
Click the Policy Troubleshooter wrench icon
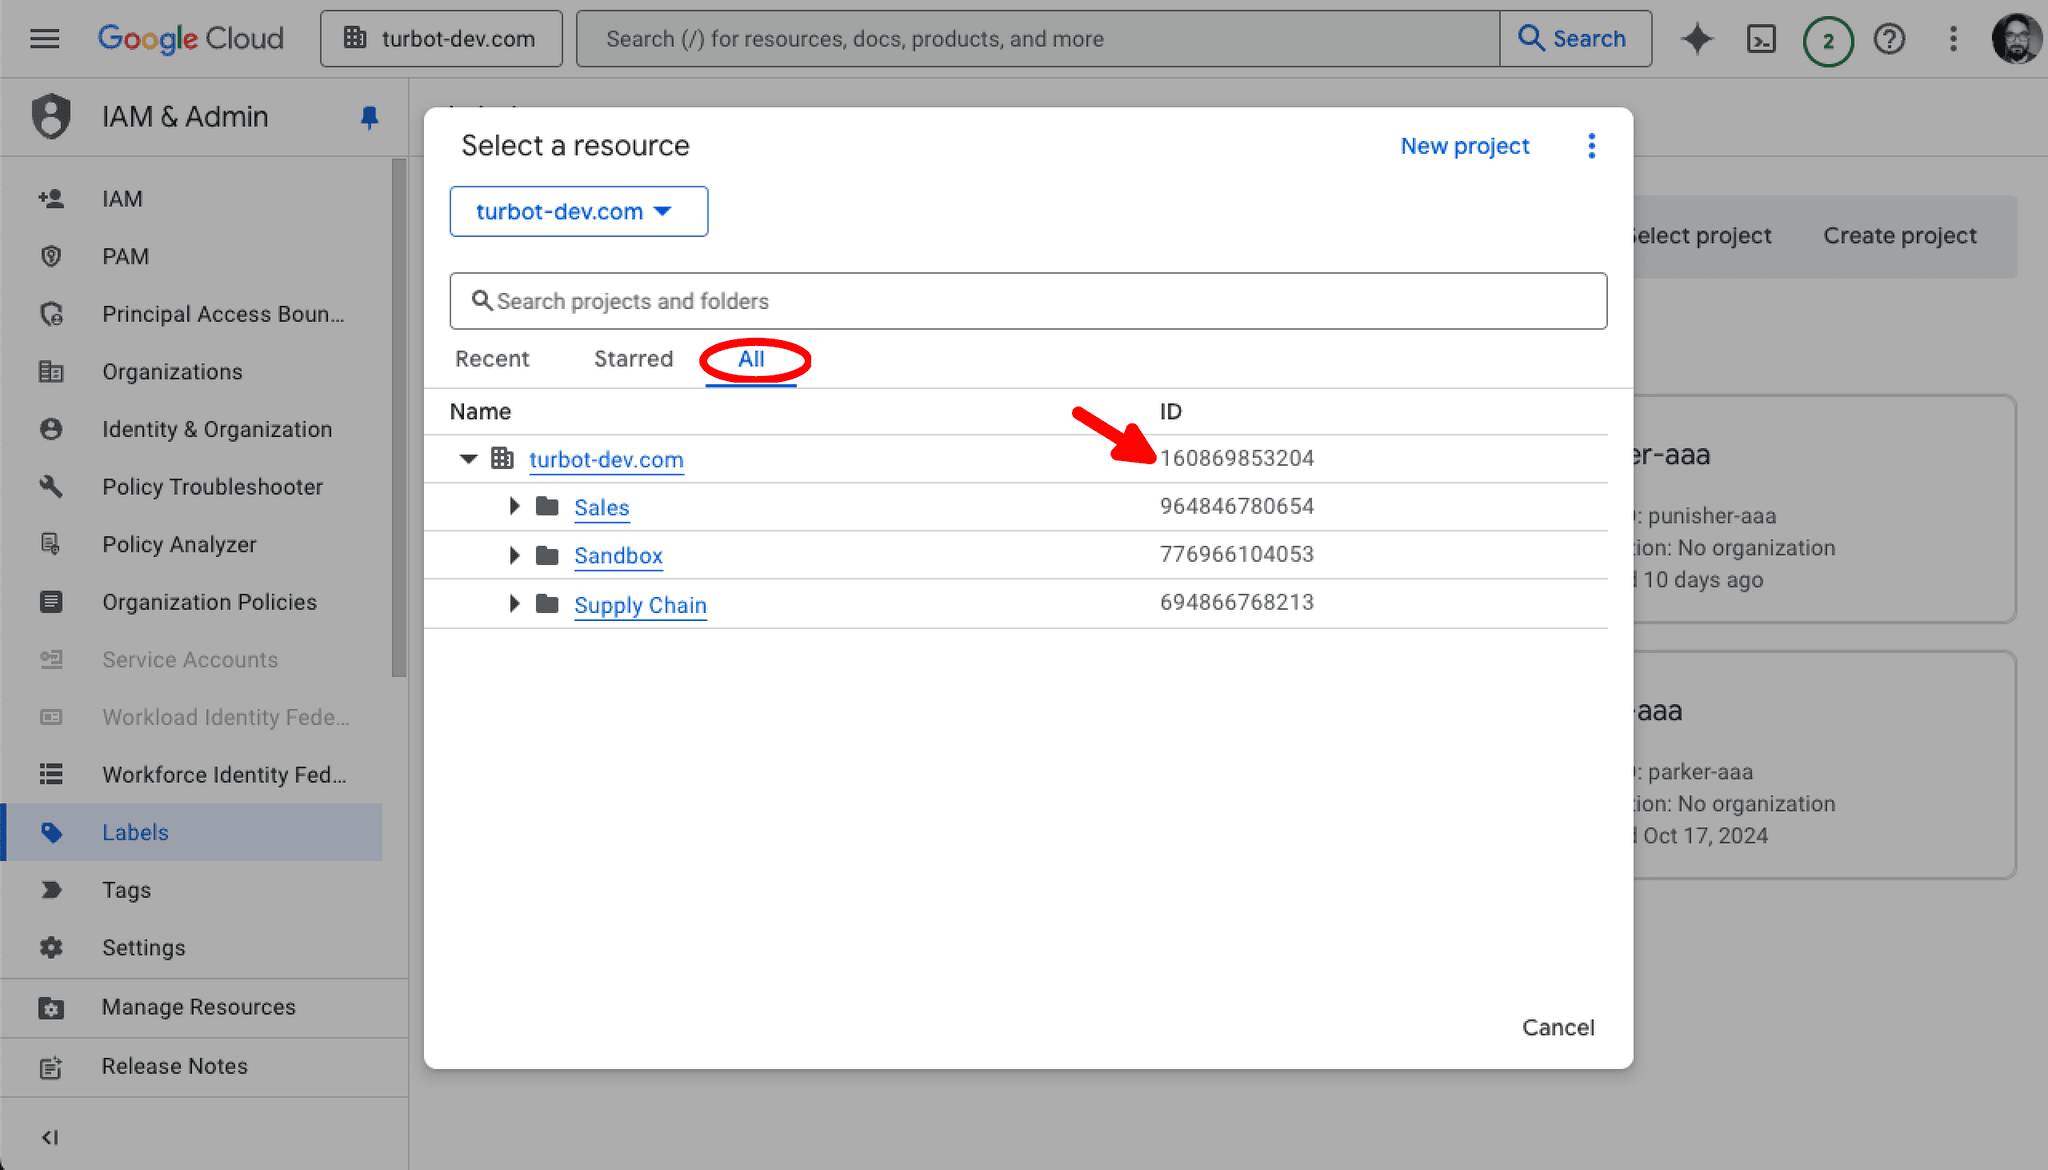[x=51, y=487]
